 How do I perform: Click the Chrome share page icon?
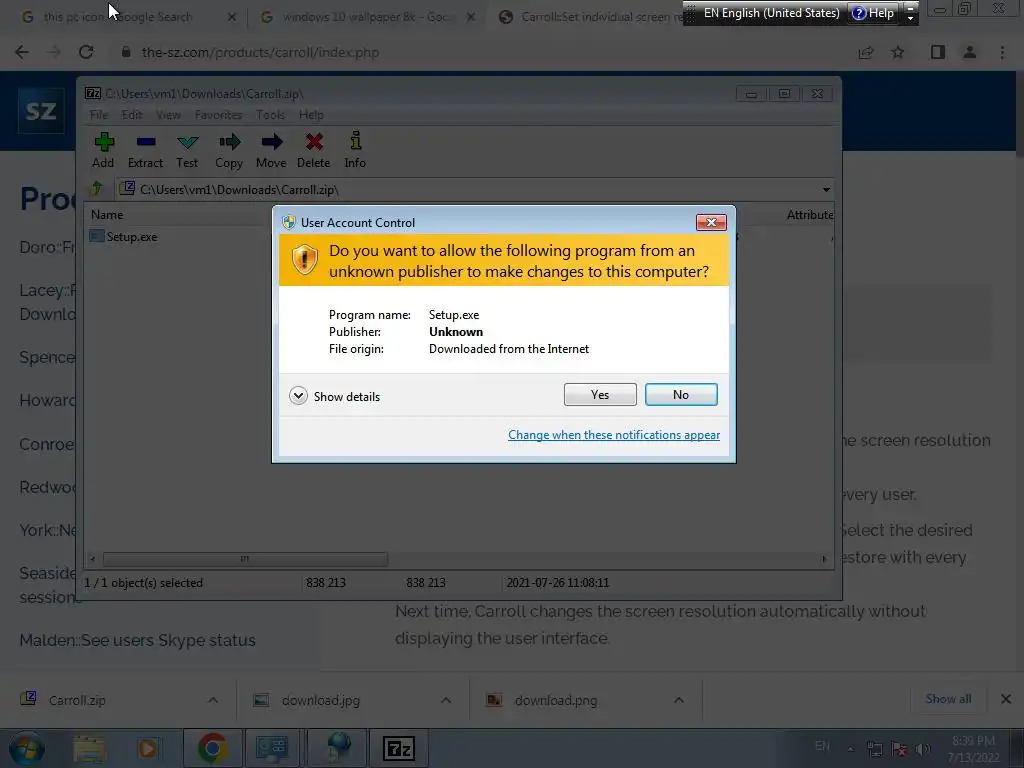click(866, 52)
